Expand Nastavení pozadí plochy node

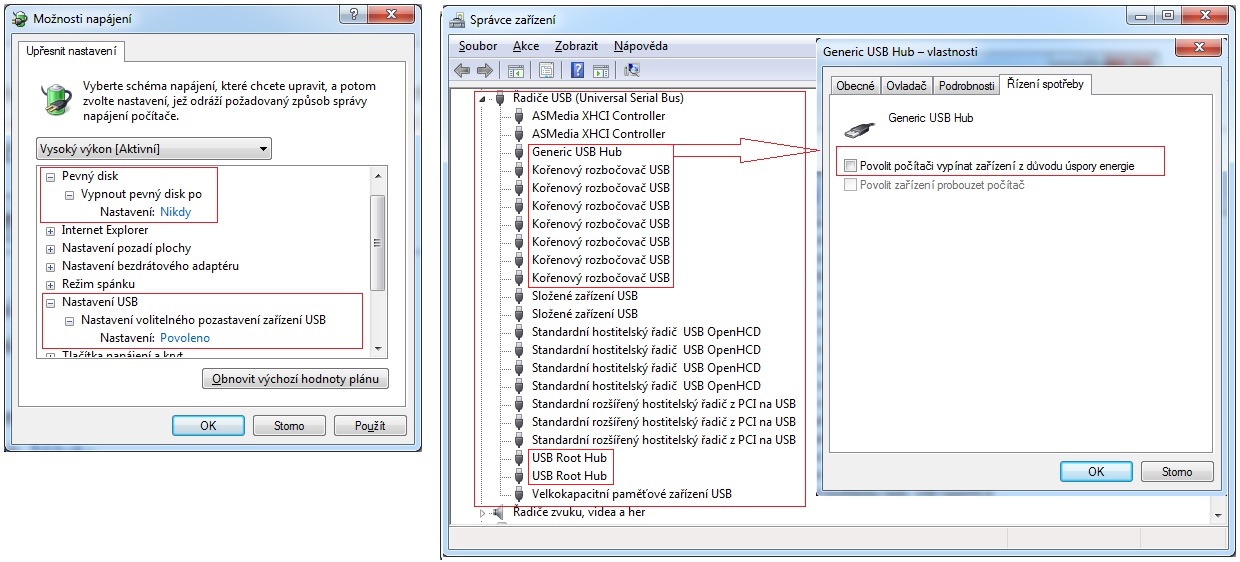[x=51, y=248]
